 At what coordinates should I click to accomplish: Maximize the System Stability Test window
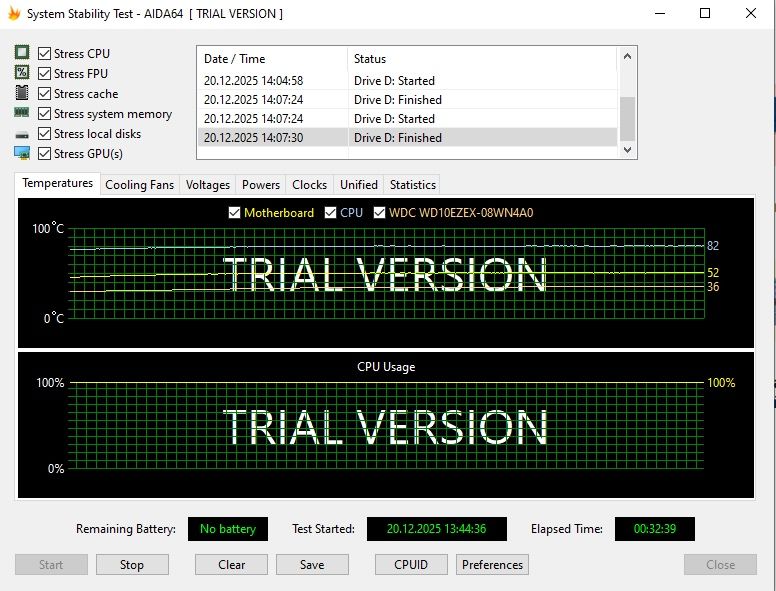[x=705, y=13]
